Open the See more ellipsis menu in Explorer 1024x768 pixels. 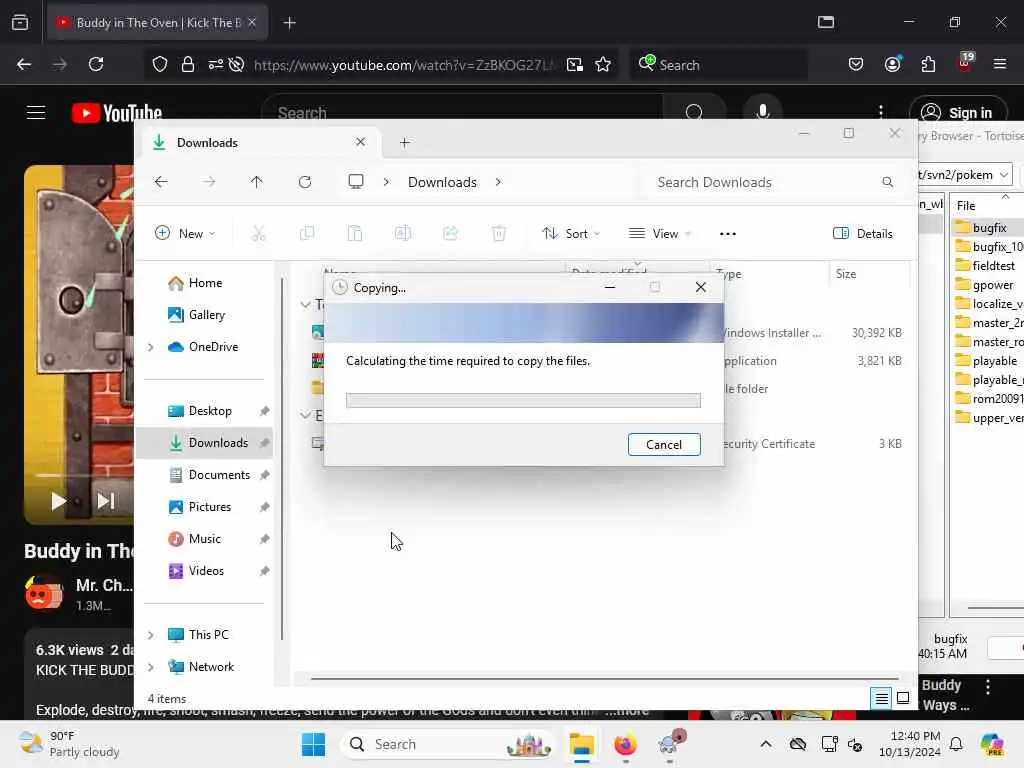[x=728, y=234]
